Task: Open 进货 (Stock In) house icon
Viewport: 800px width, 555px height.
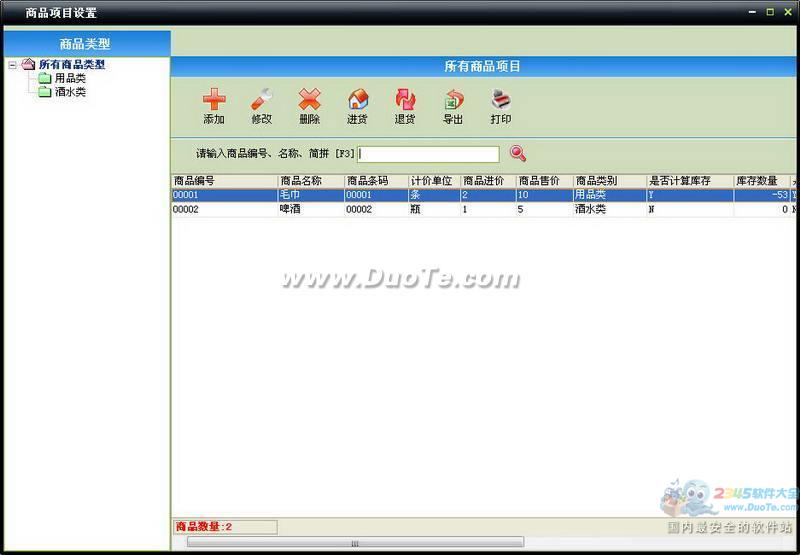Action: pyautogui.click(x=357, y=100)
